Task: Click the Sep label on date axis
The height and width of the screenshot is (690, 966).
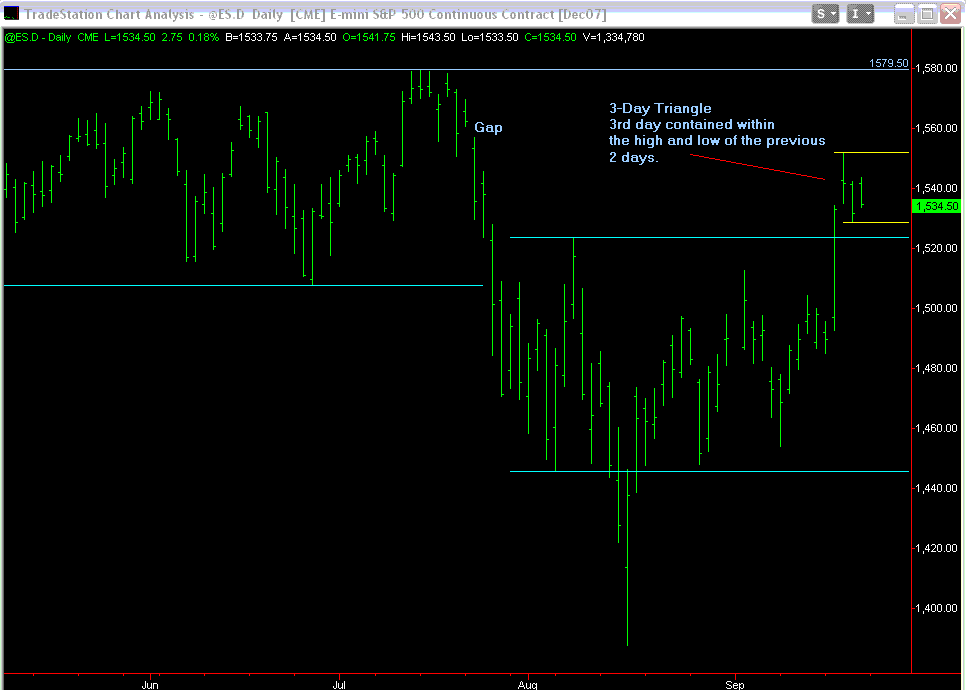Action: click(x=735, y=684)
